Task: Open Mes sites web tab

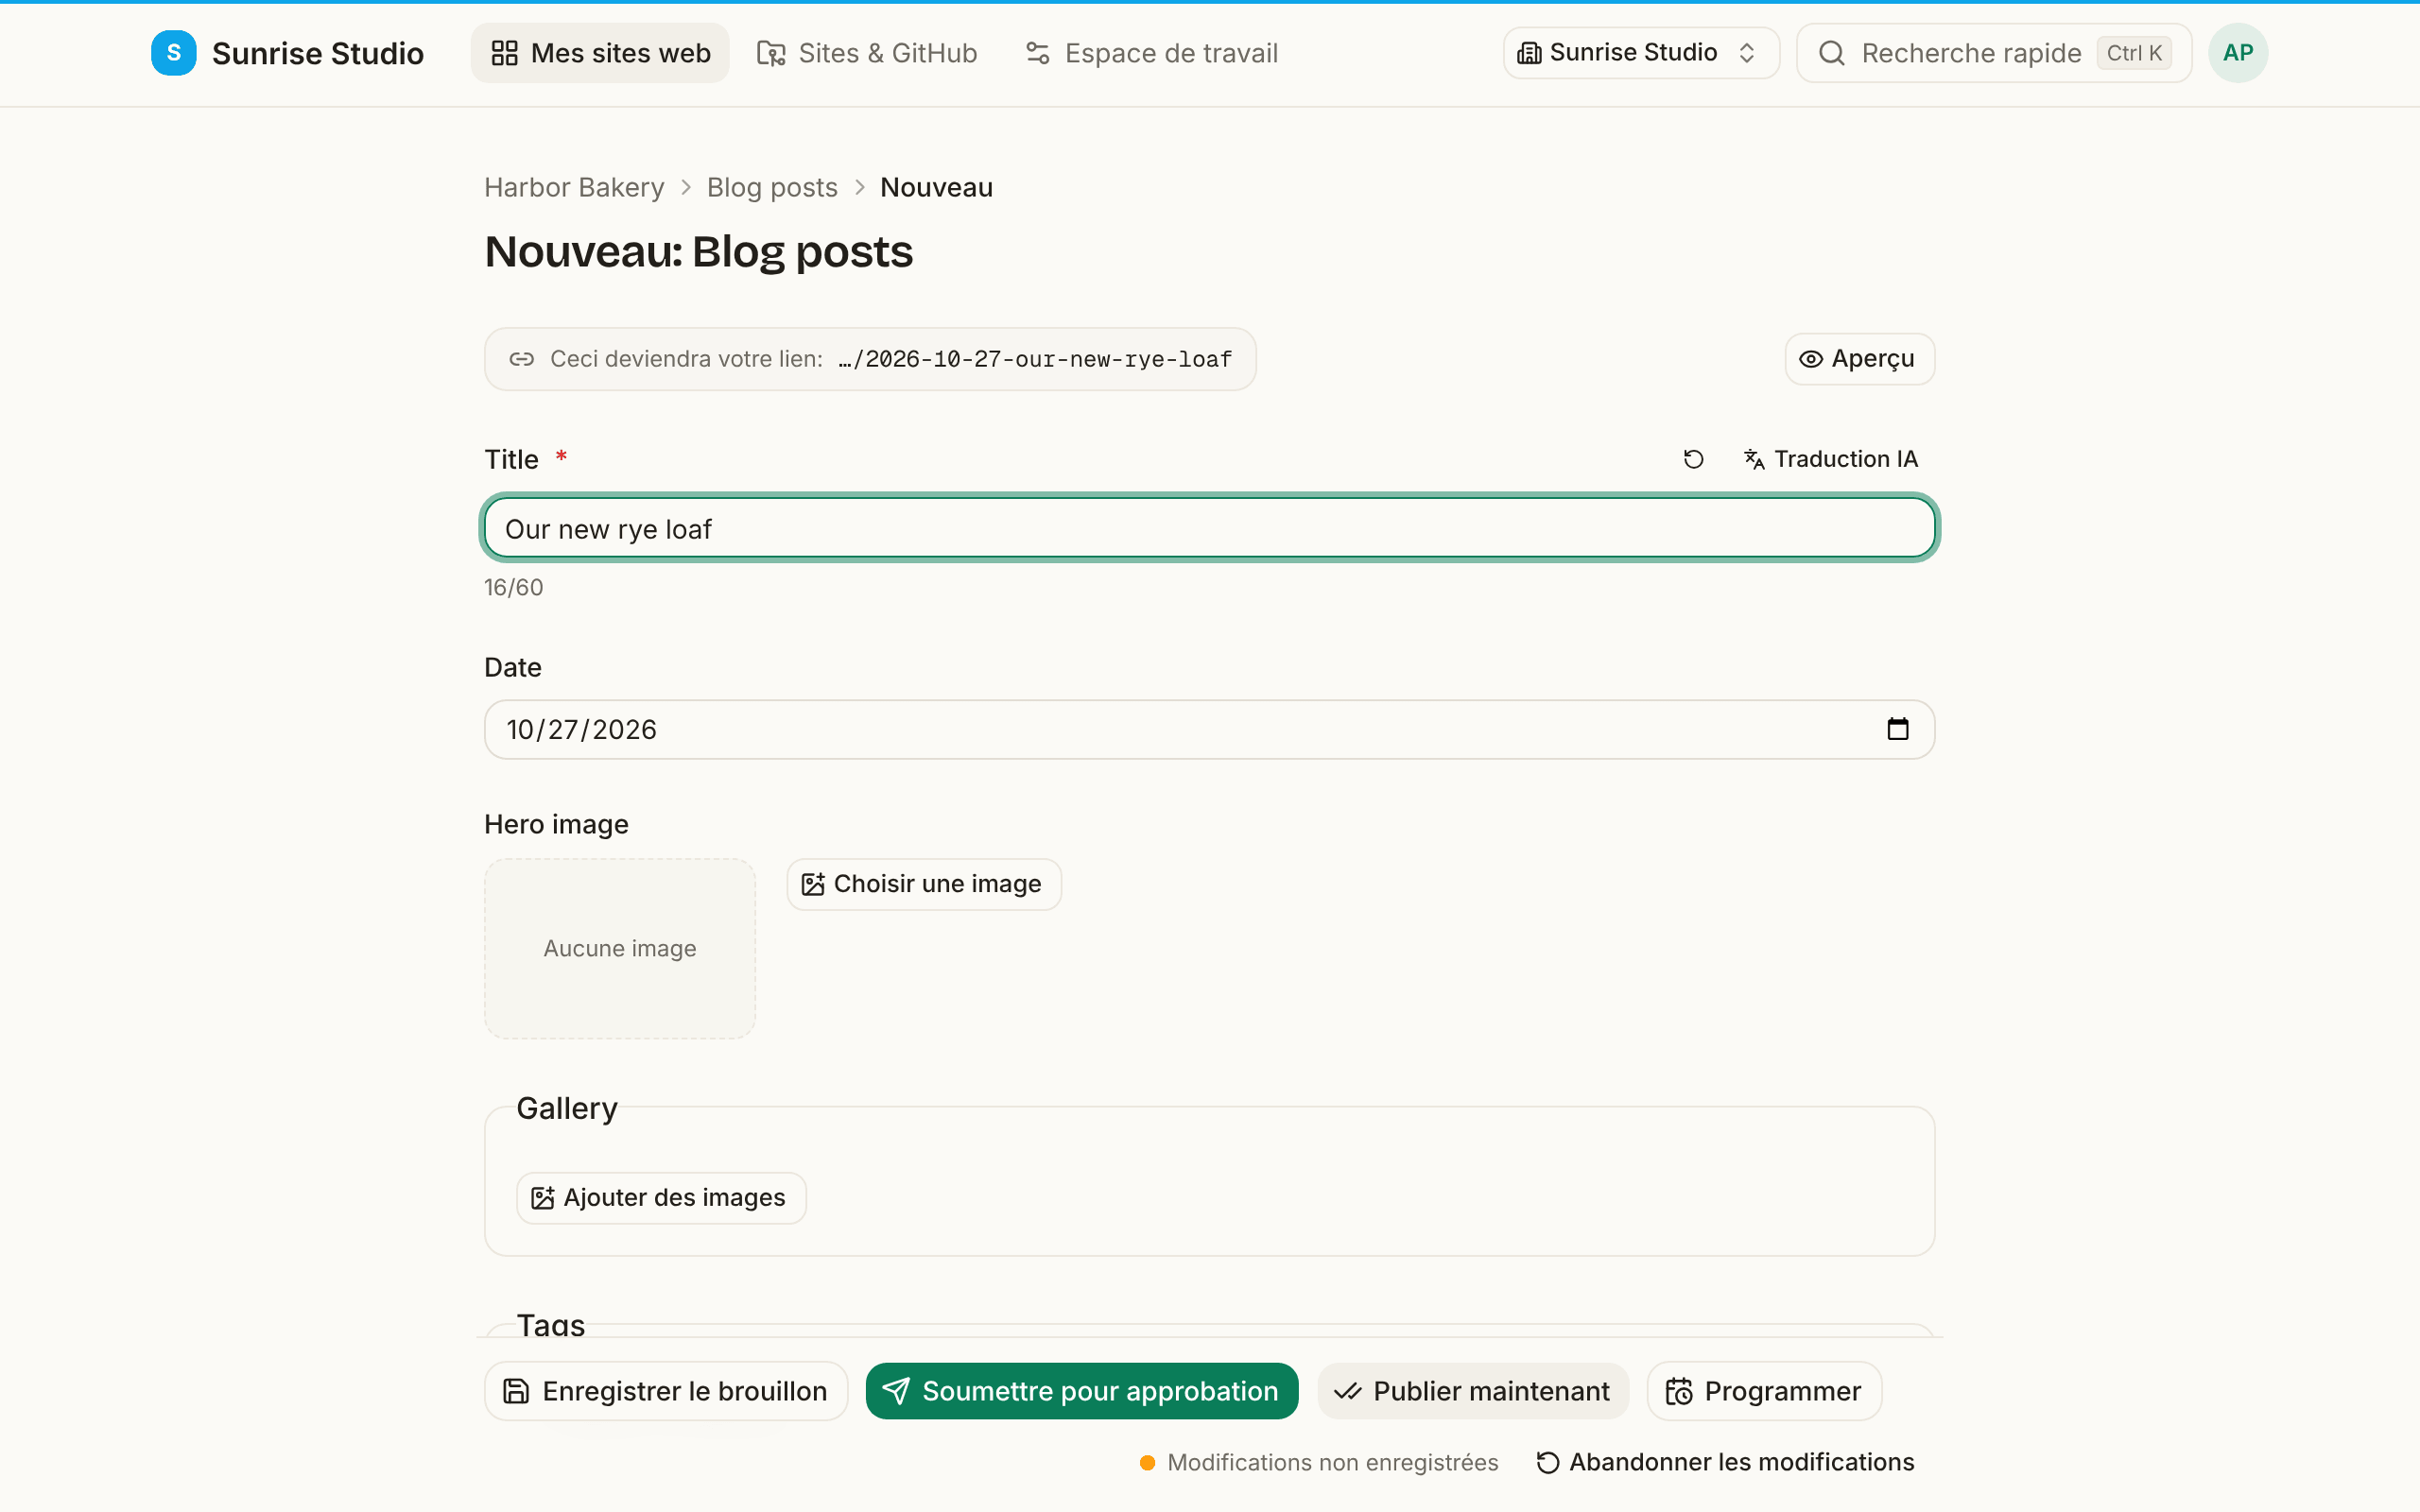Action: coord(600,53)
